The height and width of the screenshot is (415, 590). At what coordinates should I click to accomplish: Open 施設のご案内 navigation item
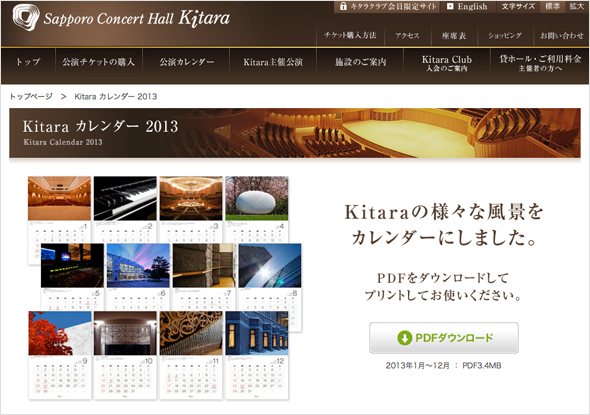point(360,62)
